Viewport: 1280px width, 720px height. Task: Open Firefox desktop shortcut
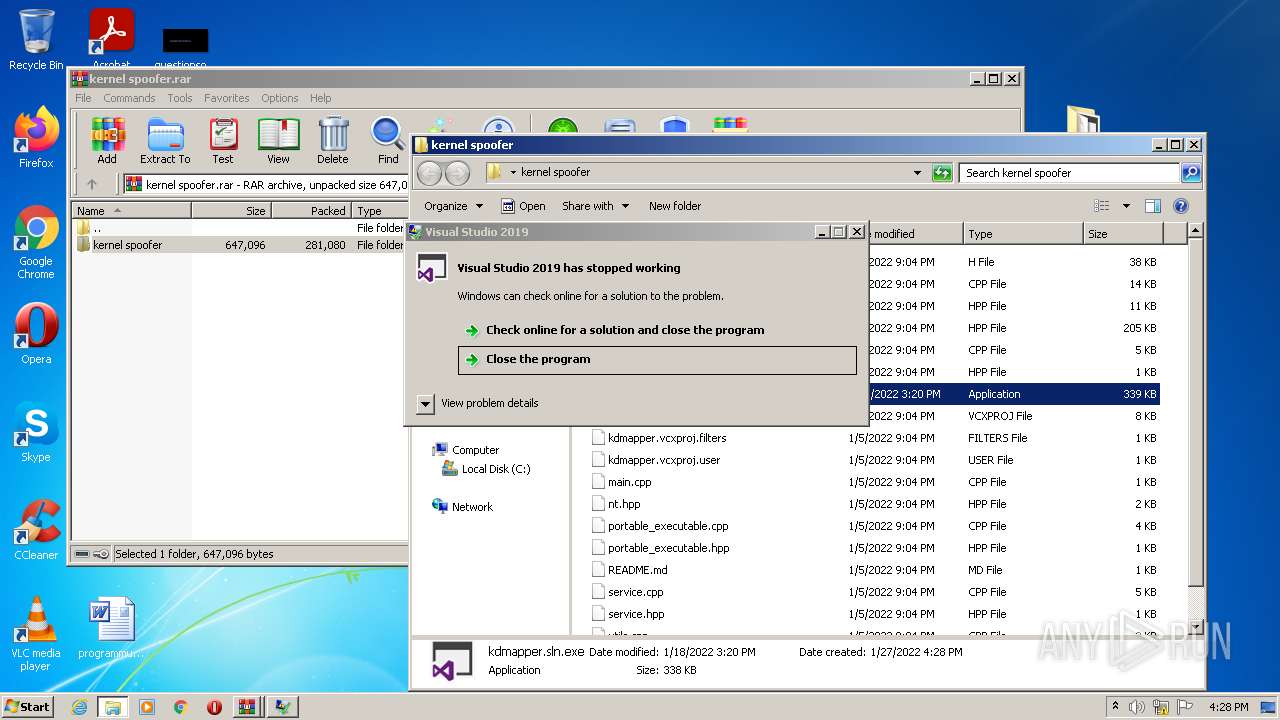click(36, 138)
